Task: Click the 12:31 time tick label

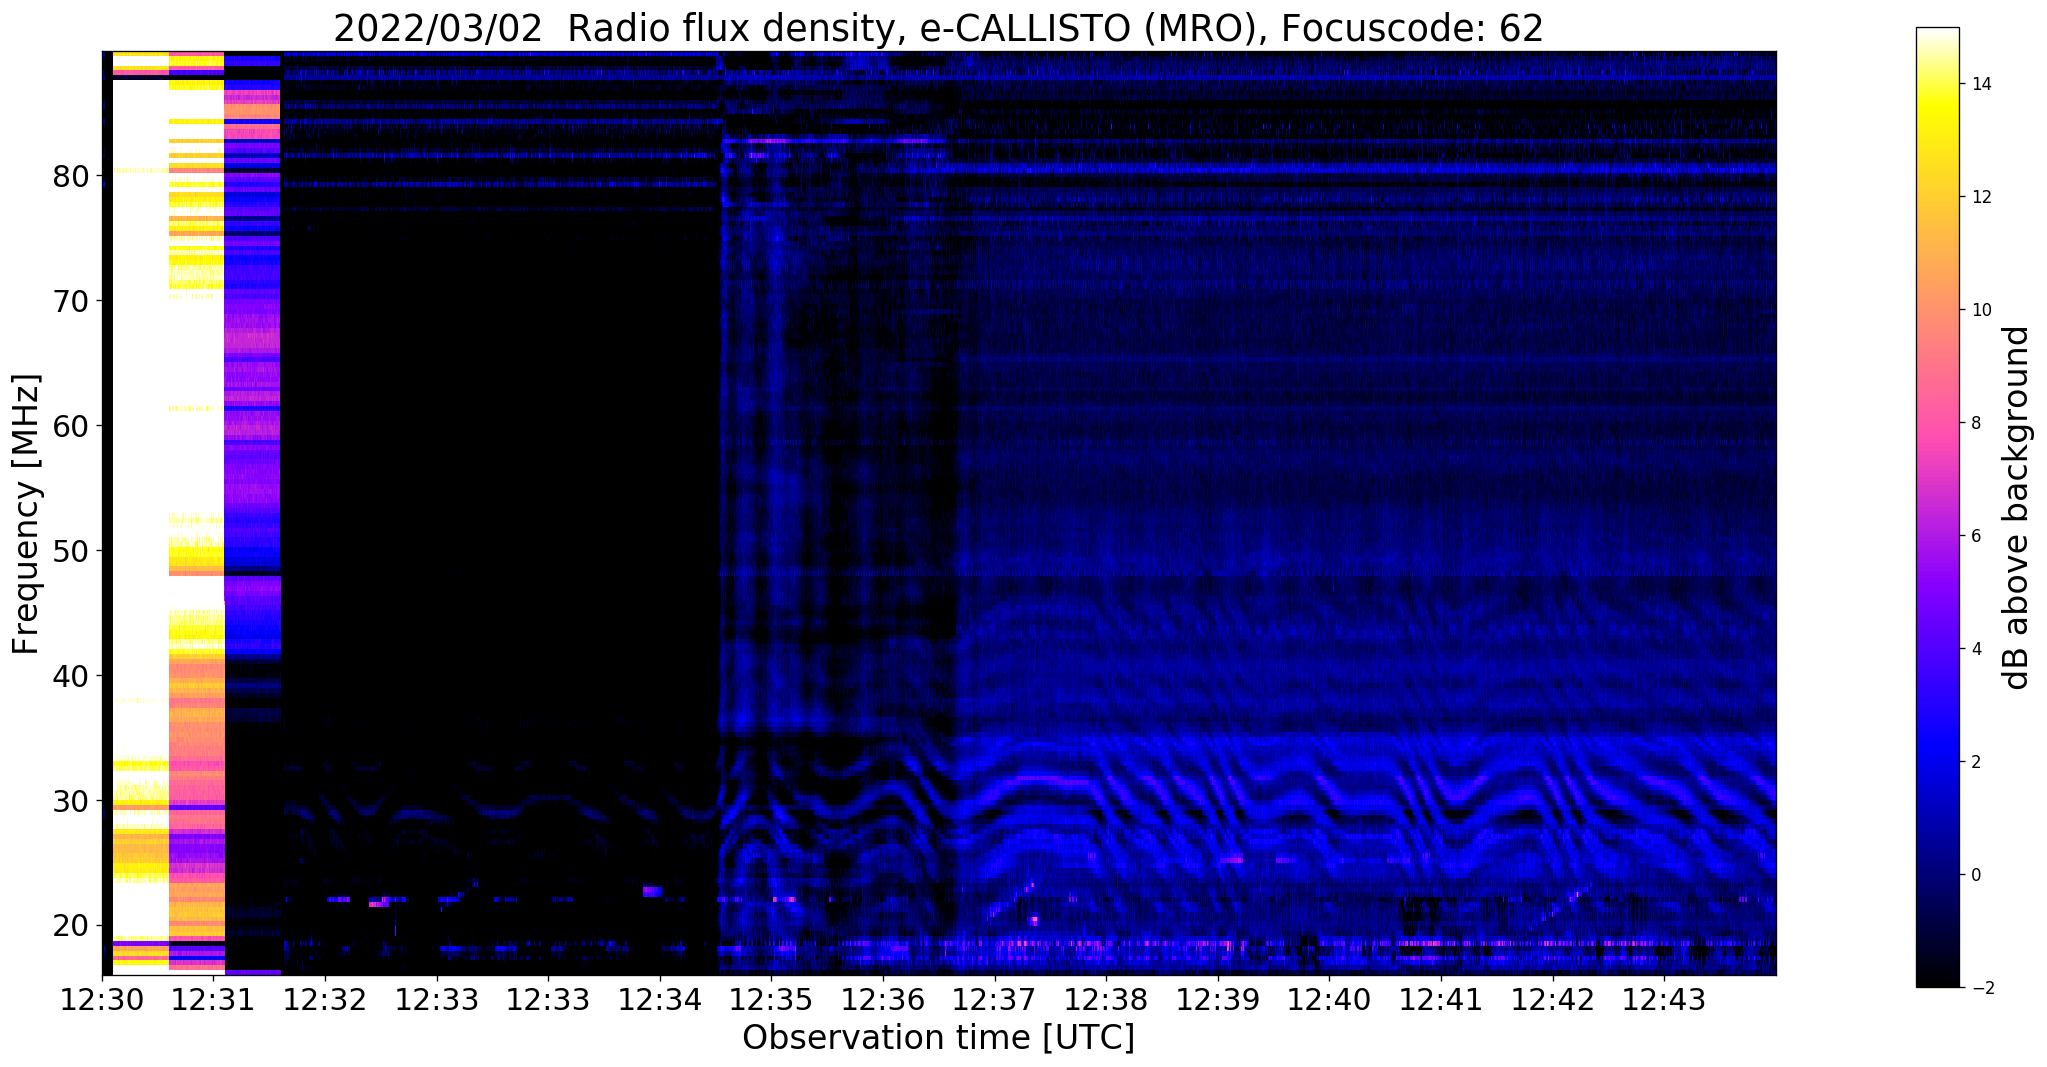Action: pos(213,1000)
